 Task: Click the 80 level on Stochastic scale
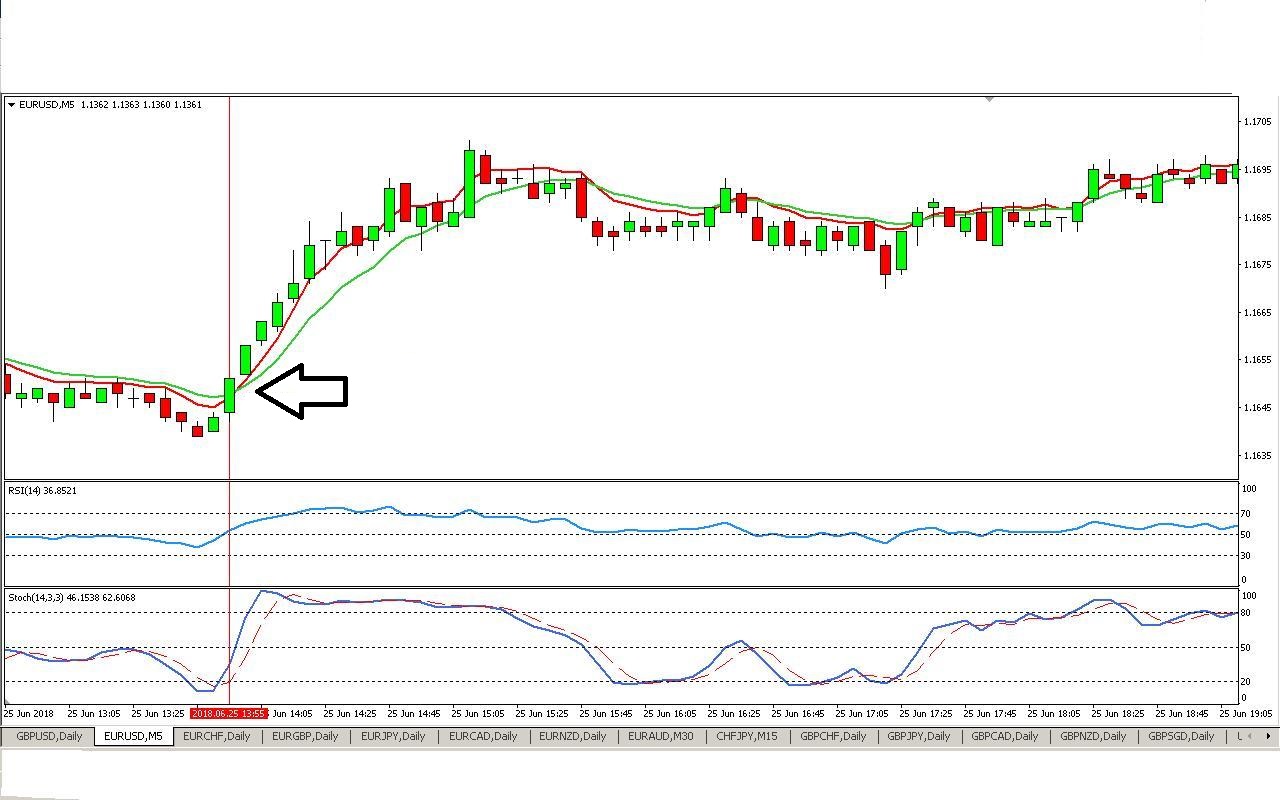[1247, 612]
